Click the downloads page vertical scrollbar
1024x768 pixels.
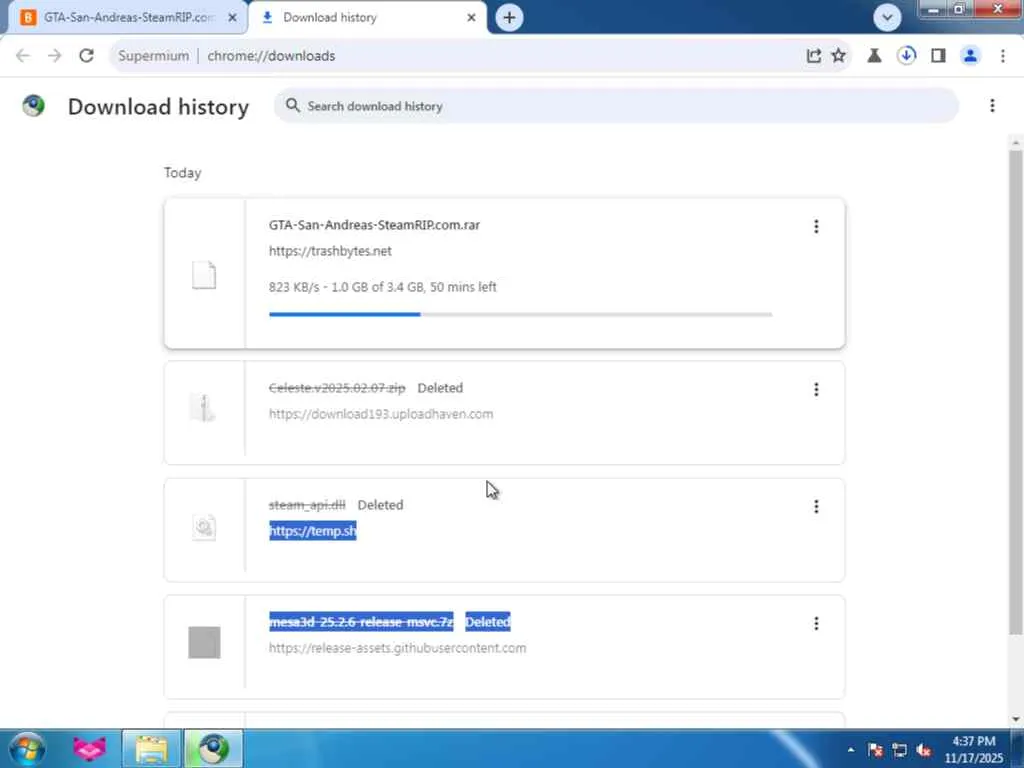pyautogui.click(x=1015, y=392)
